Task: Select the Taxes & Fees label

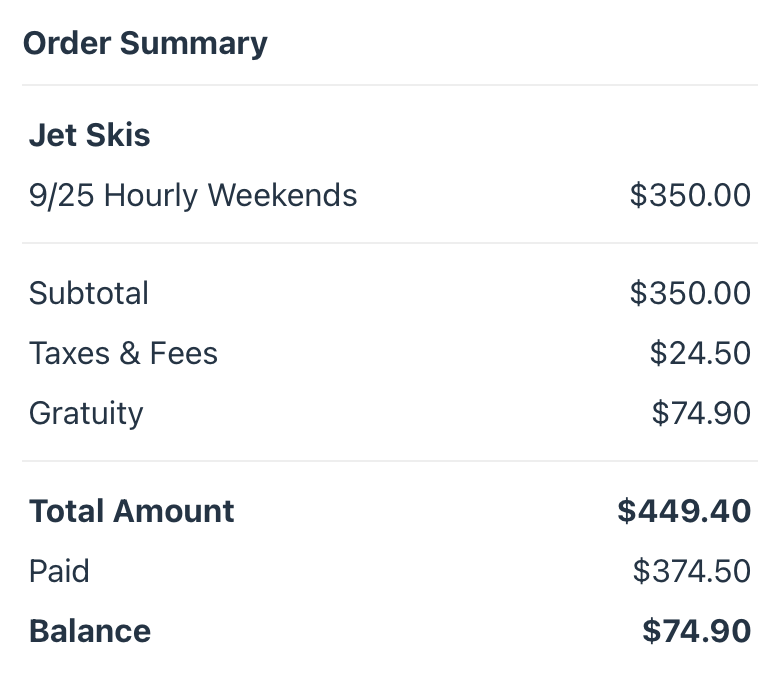Action: (123, 353)
